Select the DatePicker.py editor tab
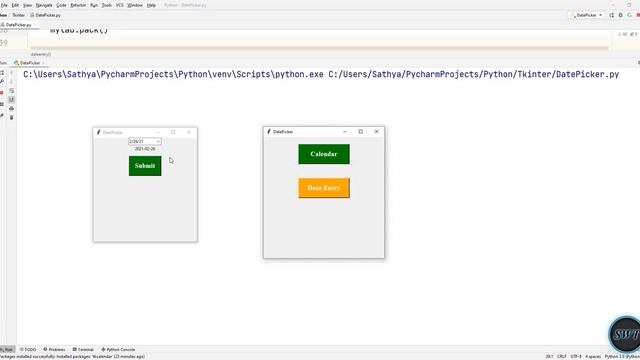 pyautogui.click(x=18, y=25)
